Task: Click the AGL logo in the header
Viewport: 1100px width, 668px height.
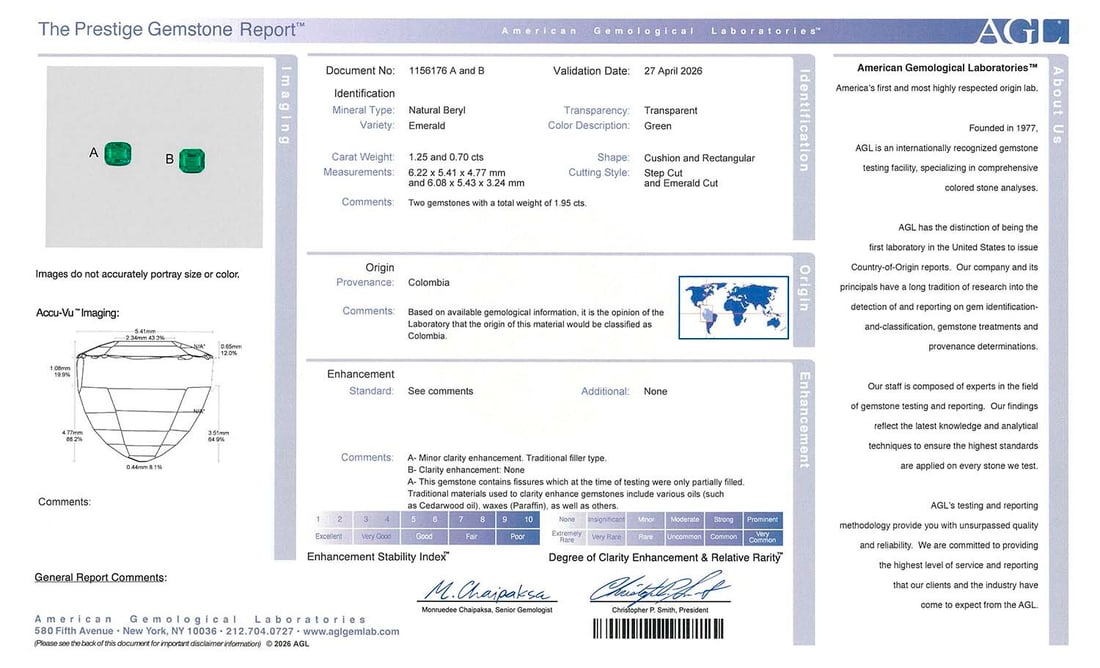Action: 1022,32
